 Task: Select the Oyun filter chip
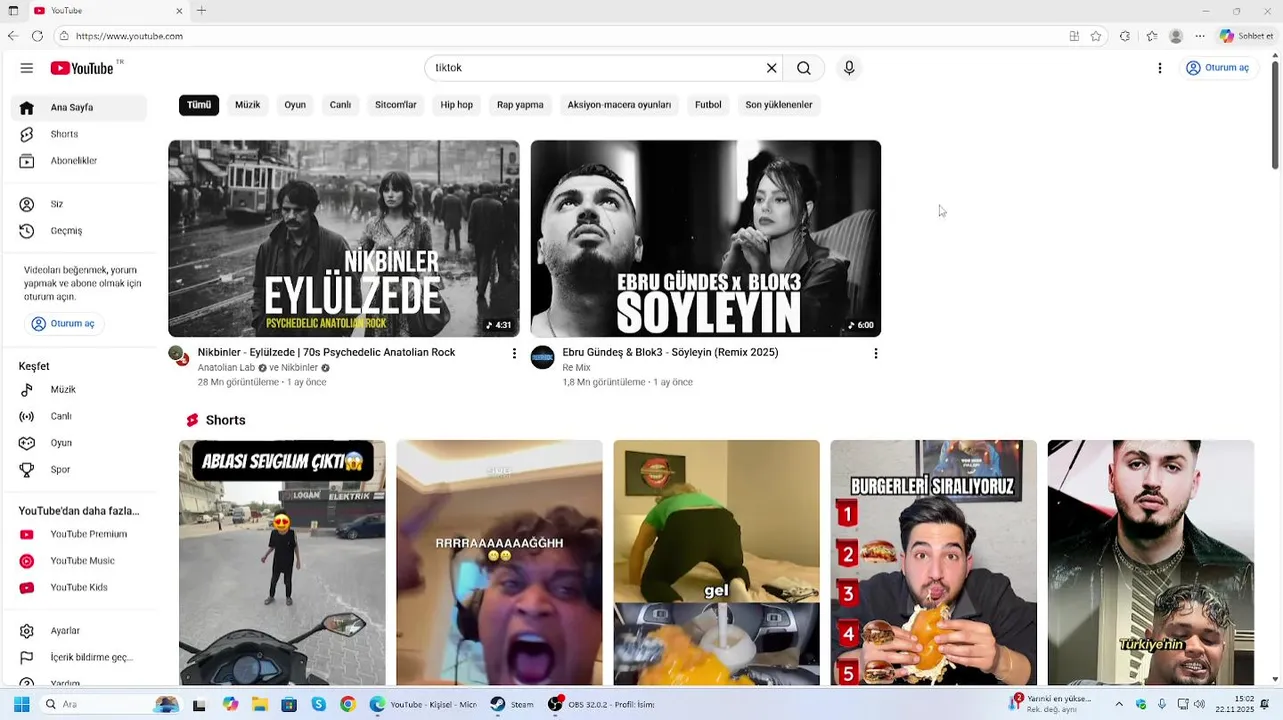295,105
